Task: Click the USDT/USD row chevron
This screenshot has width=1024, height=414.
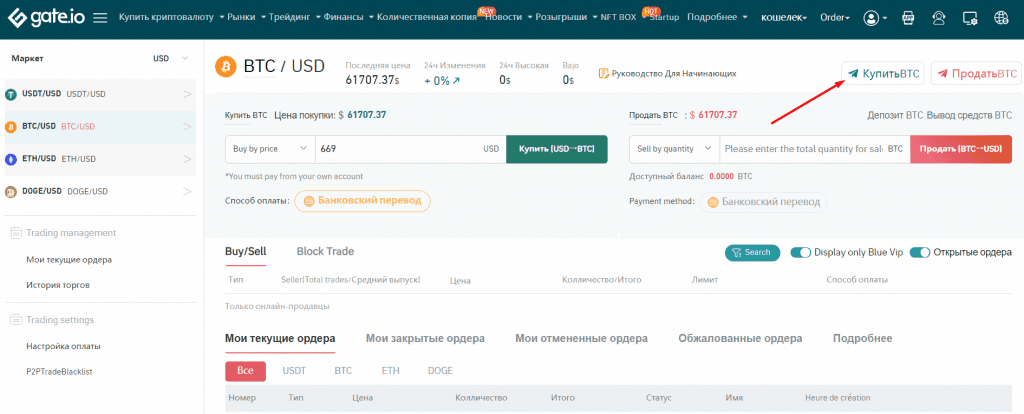Action: coord(187,94)
